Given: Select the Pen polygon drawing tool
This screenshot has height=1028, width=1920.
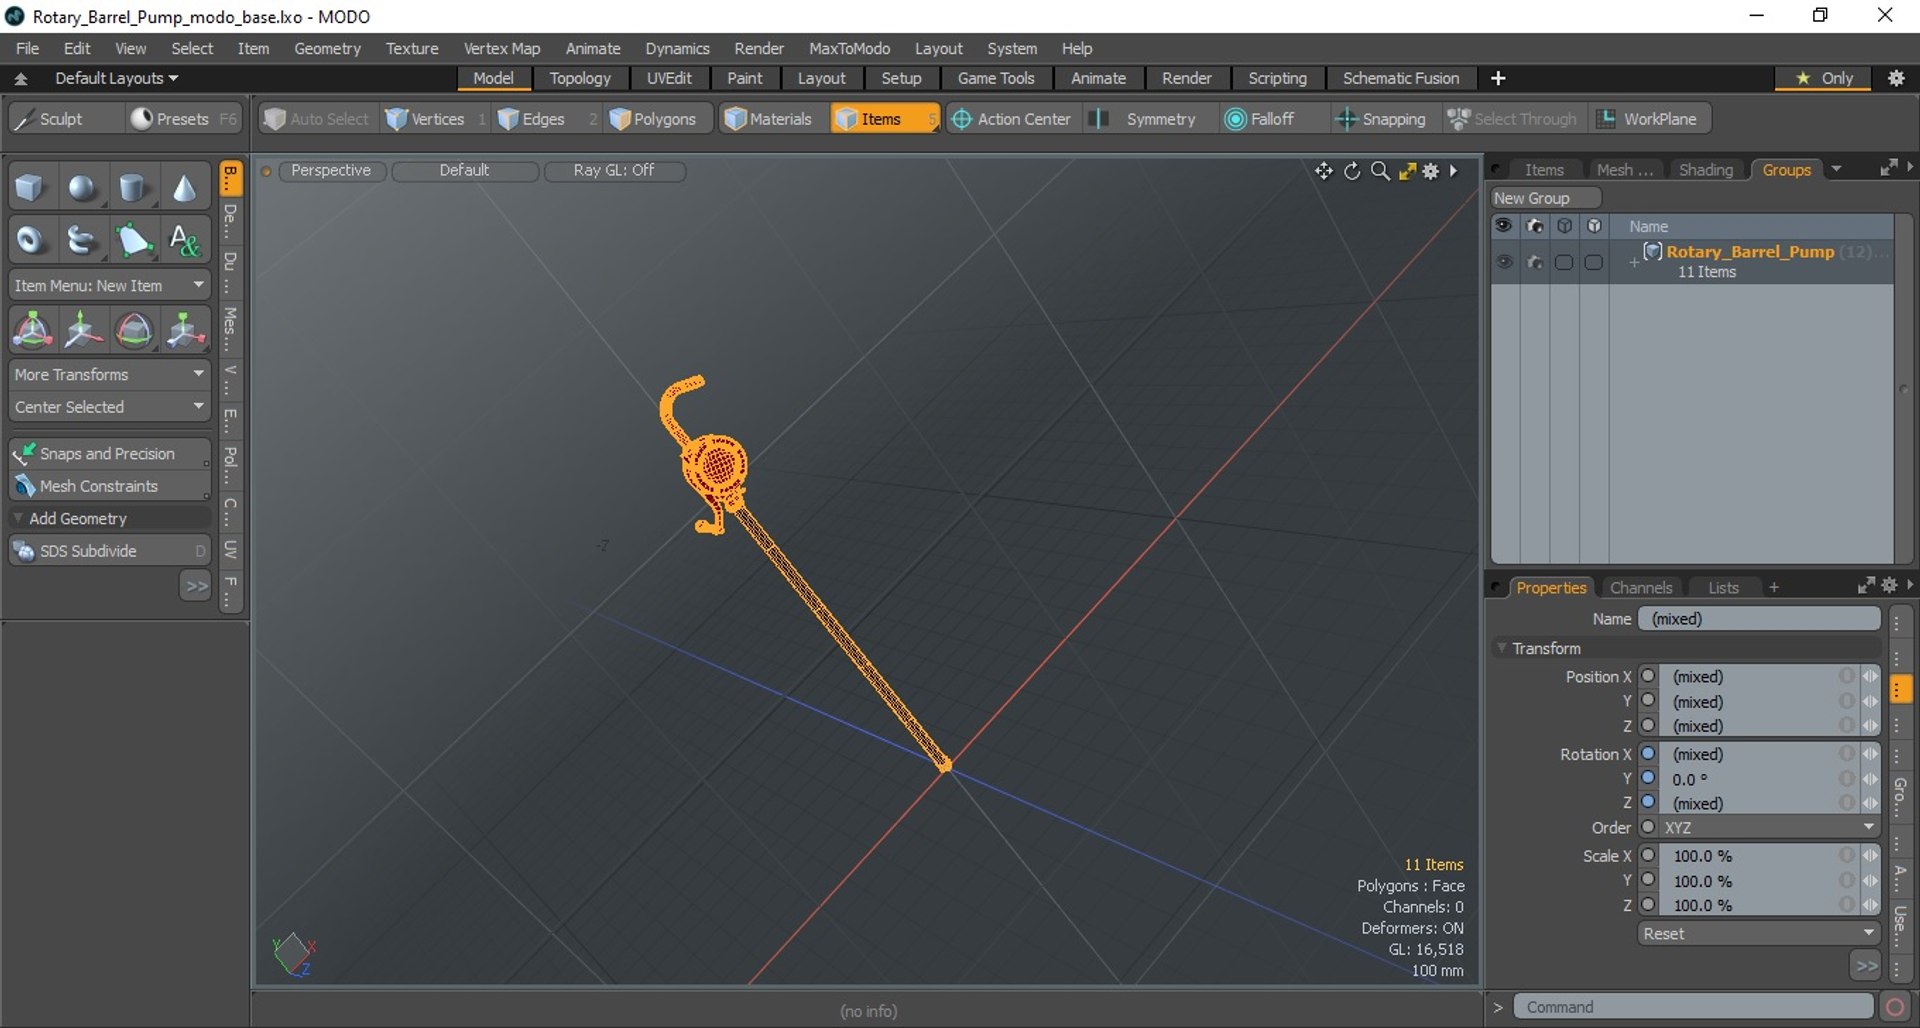Looking at the screenshot, I should 133,240.
